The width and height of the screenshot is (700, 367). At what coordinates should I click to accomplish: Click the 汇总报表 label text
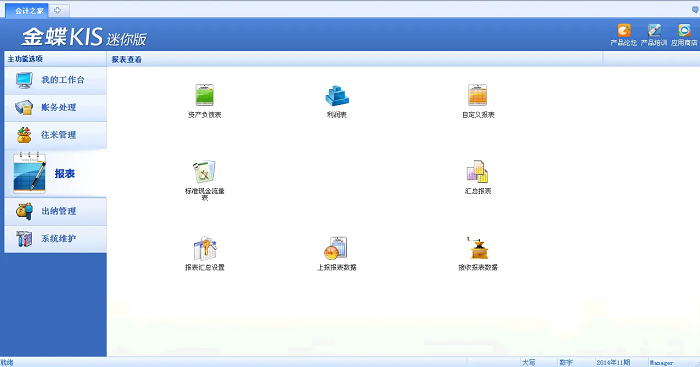tap(478, 191)
